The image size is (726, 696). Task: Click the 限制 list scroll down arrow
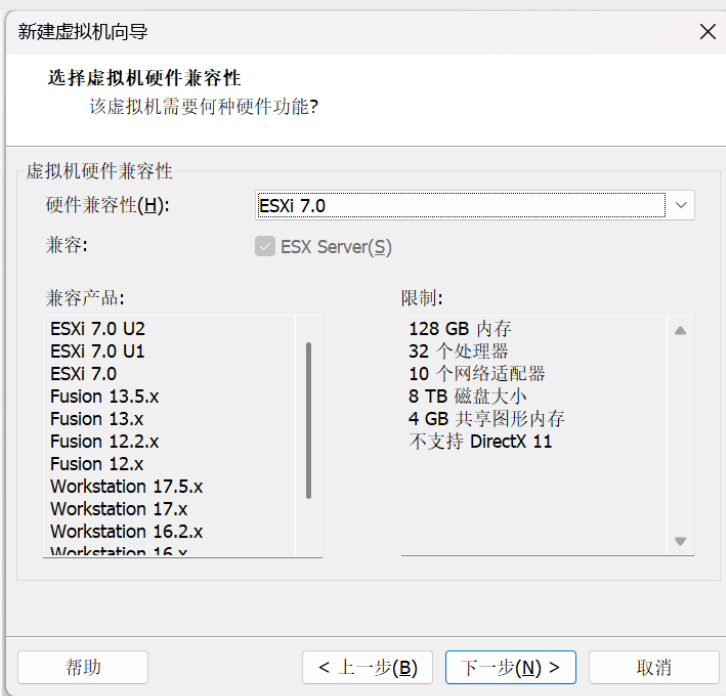[680, 540]
